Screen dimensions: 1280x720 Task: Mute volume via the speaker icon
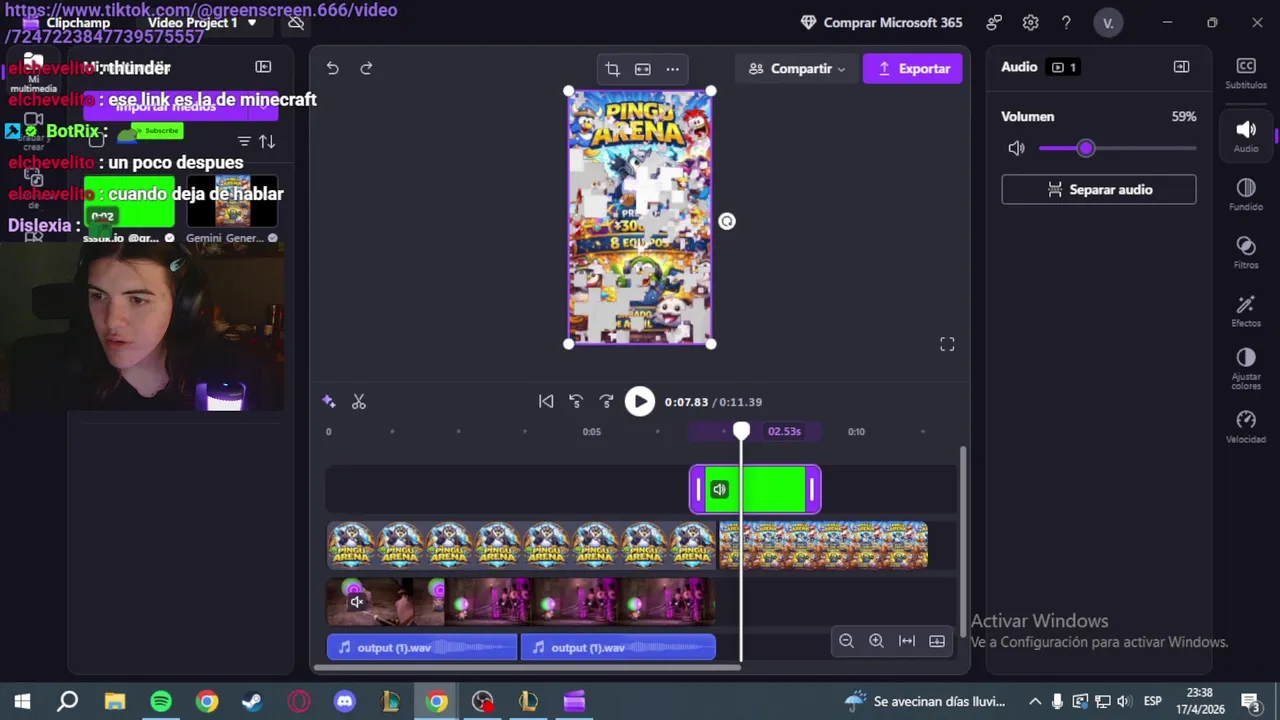[x=1016, y=148]
